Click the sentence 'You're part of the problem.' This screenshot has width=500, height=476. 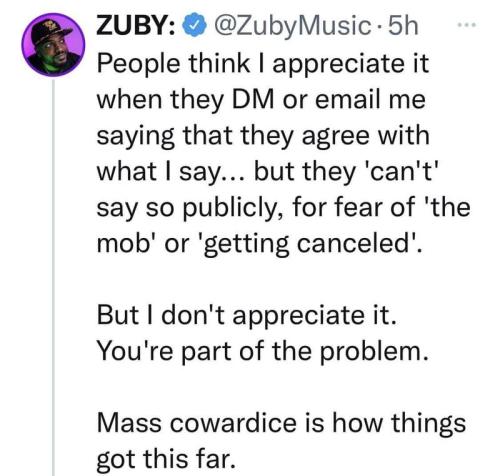point(262,352)
